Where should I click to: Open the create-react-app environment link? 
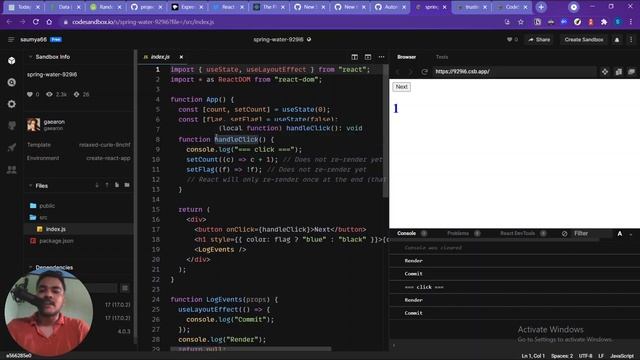pos(108,158)
